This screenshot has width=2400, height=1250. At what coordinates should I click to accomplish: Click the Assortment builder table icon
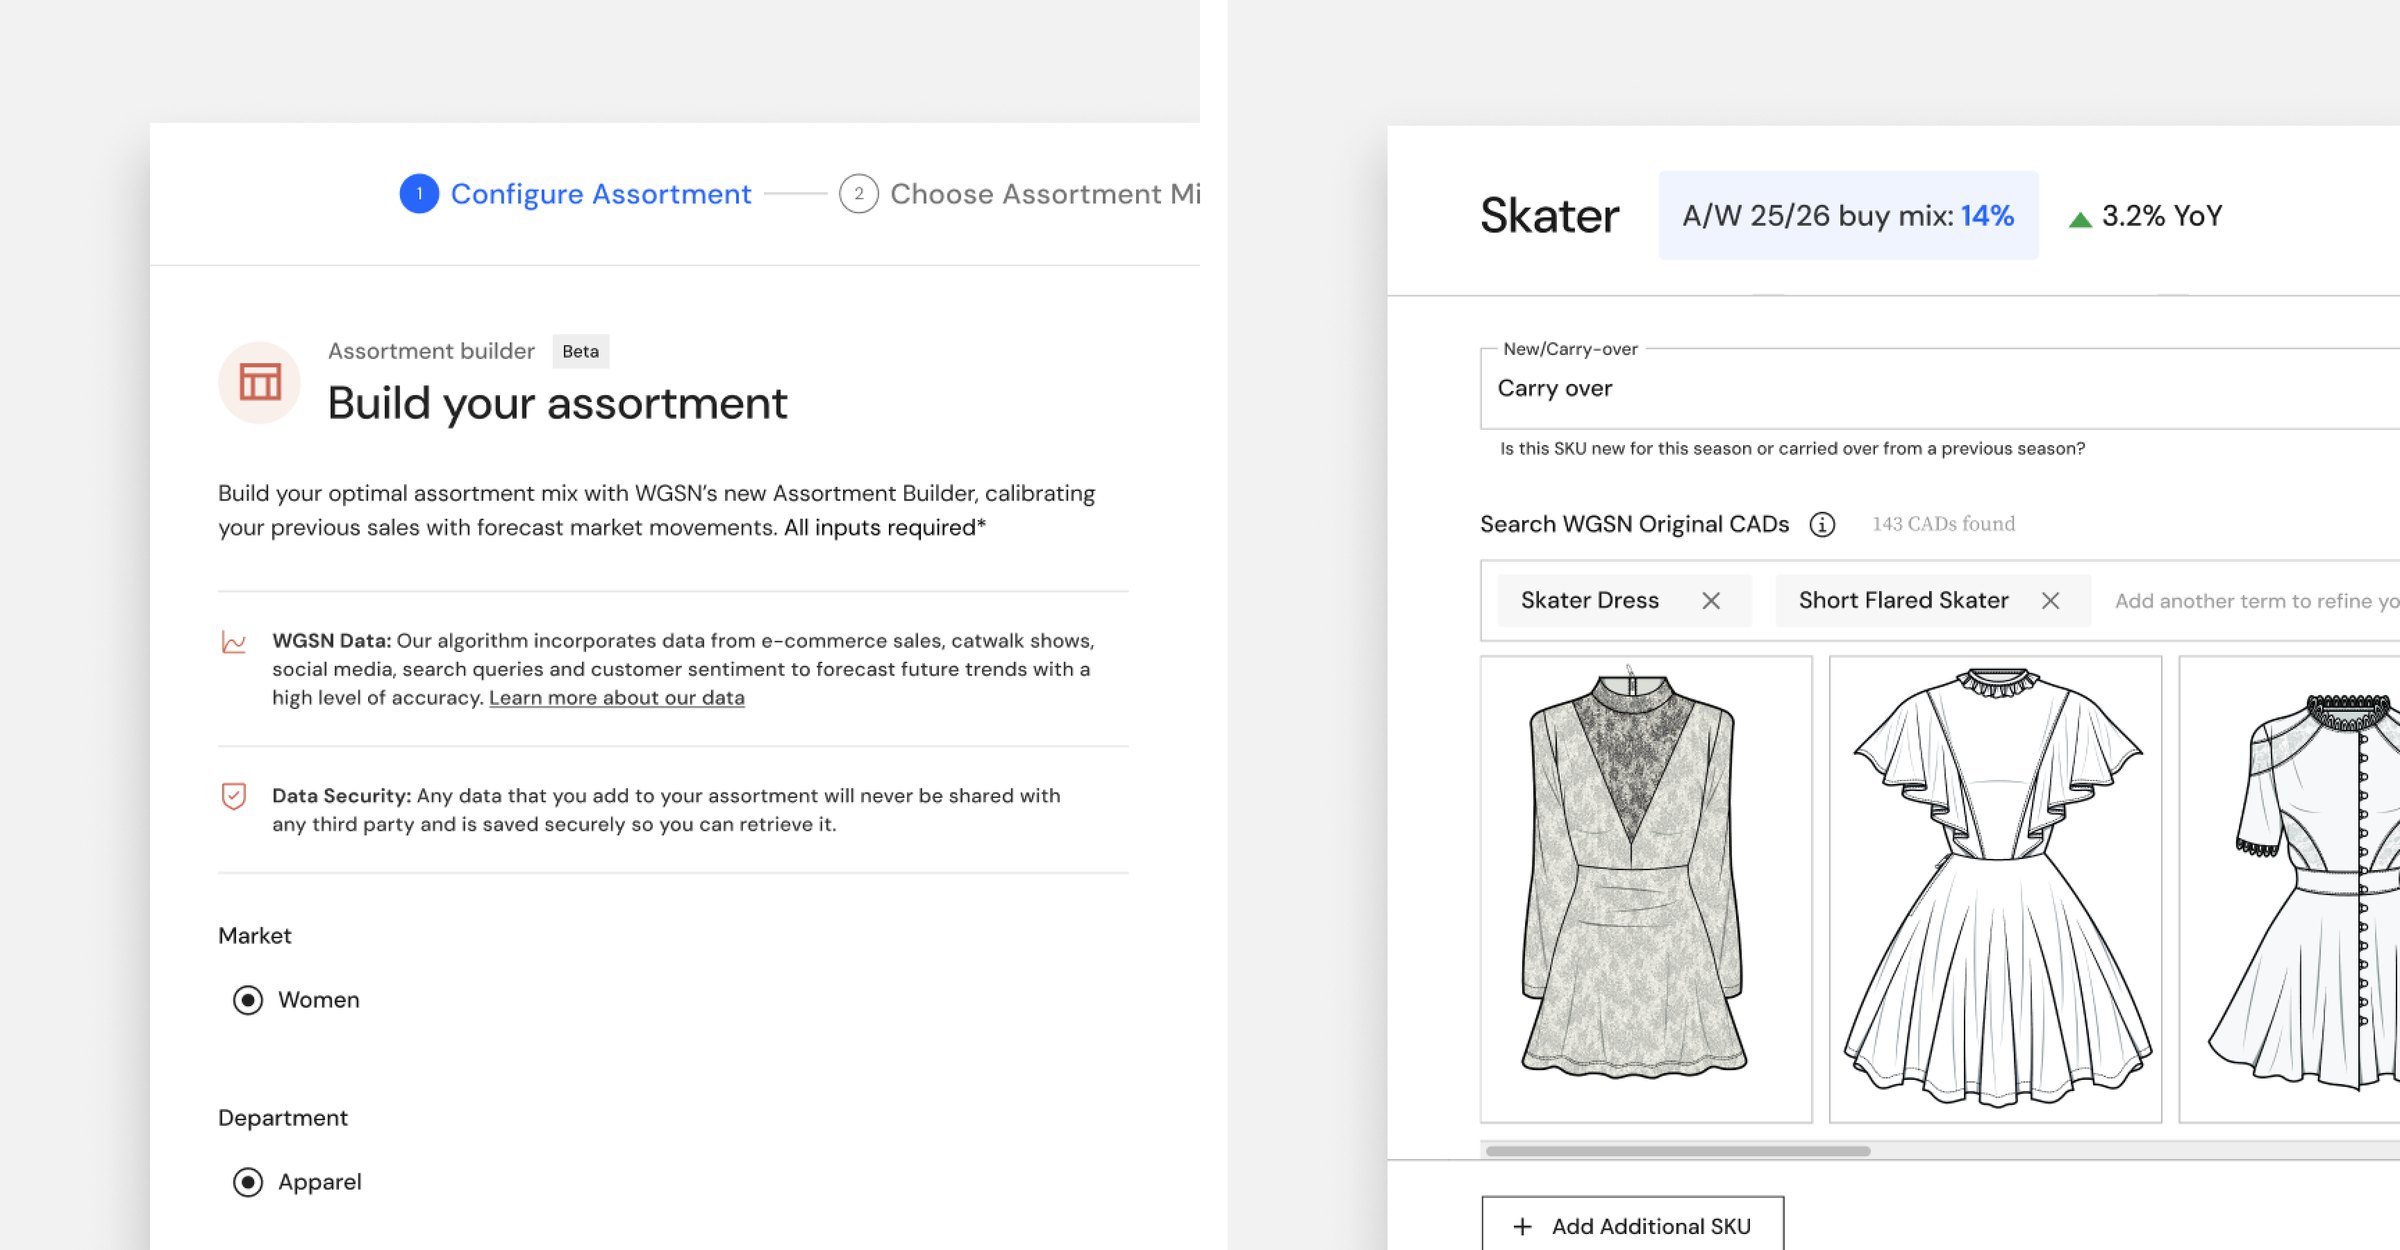point(260,382)
